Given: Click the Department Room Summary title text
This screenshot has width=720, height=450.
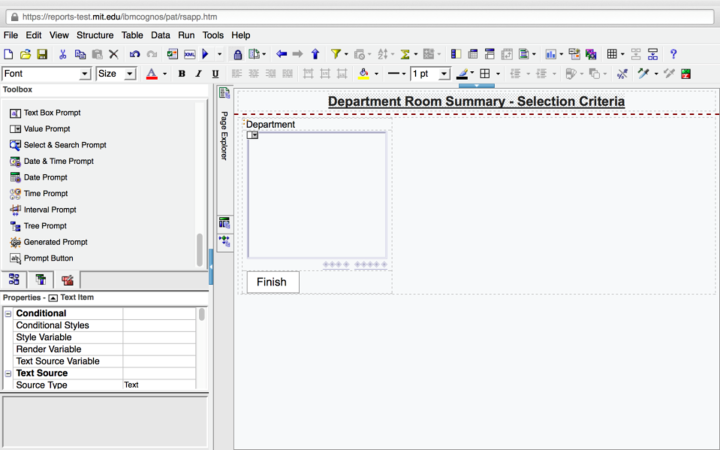Looking at the screenshot, I should point(476,102).
